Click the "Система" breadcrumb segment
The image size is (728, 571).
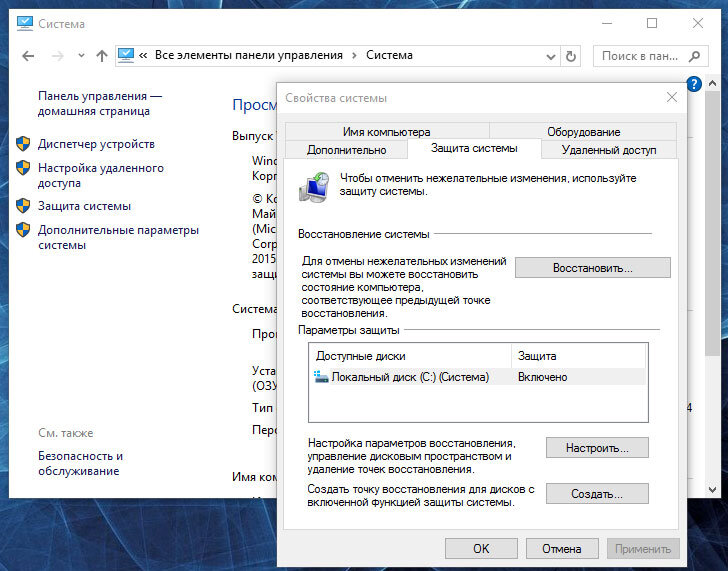[389, 55]
